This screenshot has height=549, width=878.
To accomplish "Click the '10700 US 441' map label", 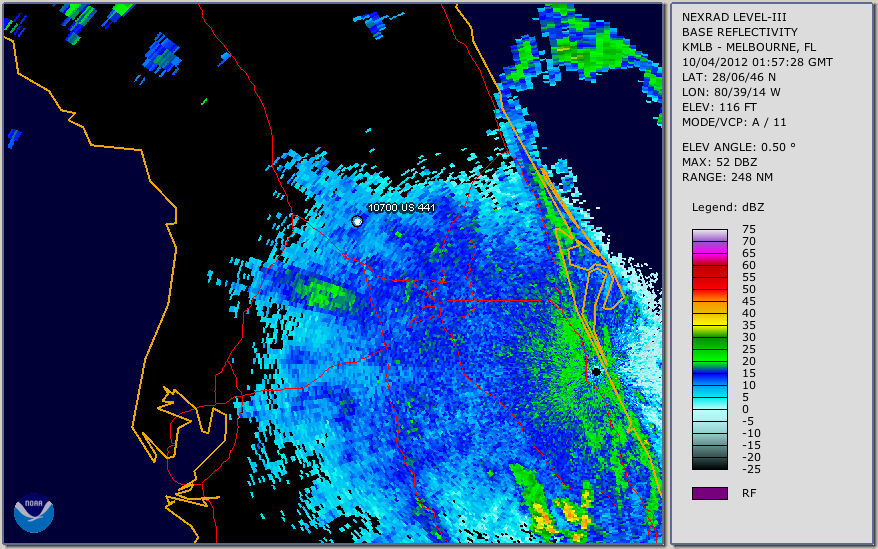I will [401, 207].
